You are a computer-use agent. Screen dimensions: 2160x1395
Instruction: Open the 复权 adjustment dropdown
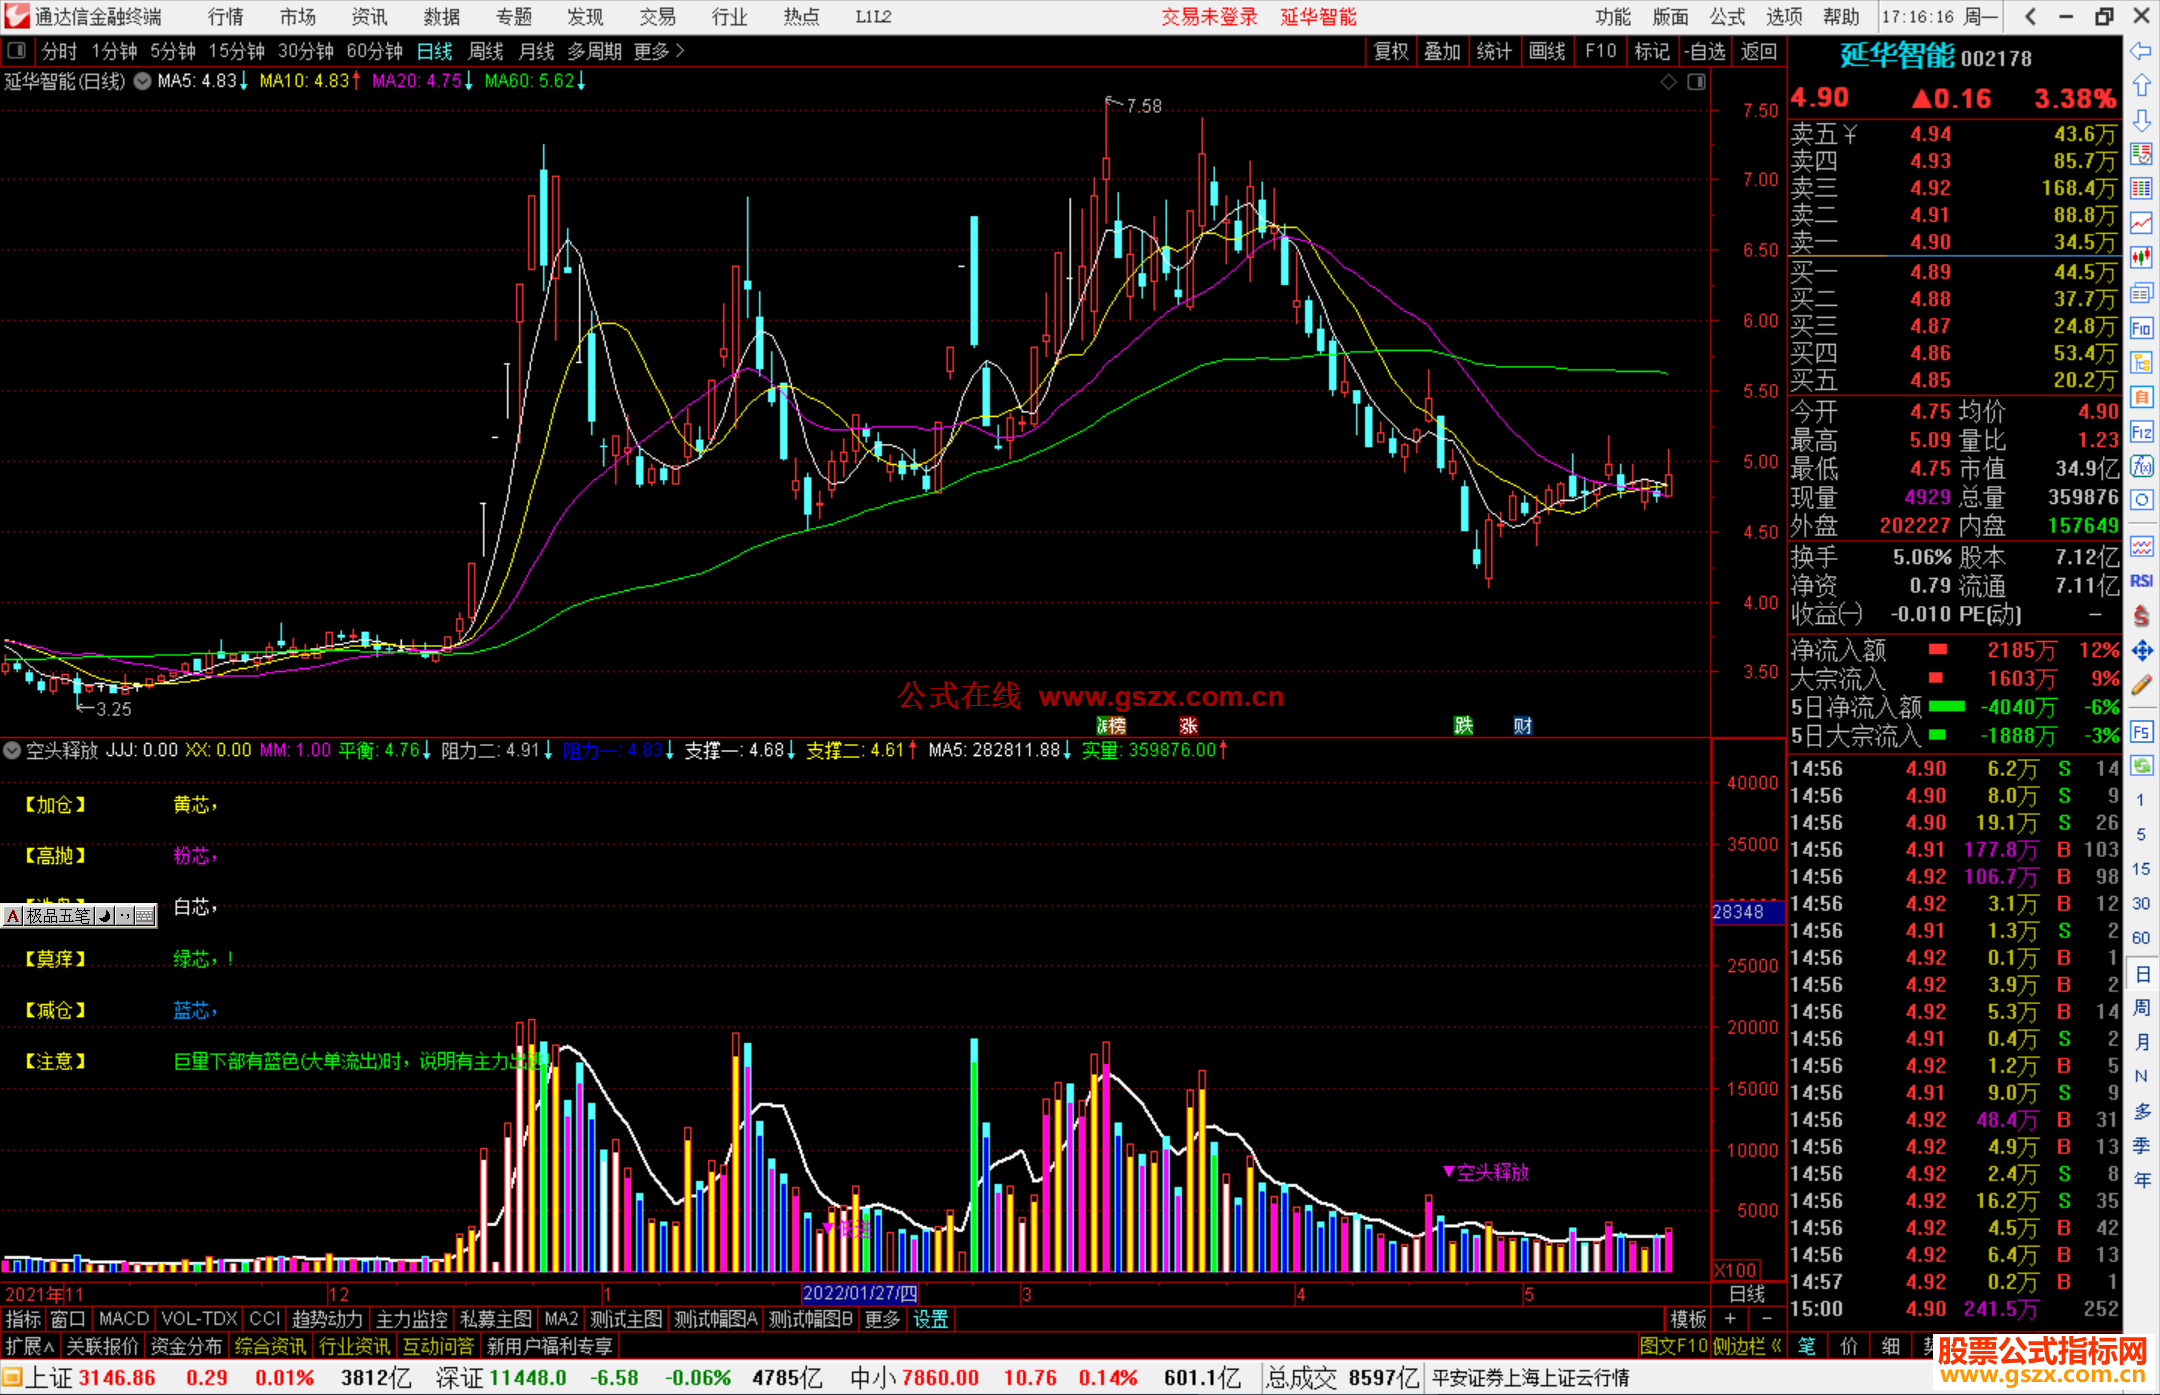[x=1391, y=51]
